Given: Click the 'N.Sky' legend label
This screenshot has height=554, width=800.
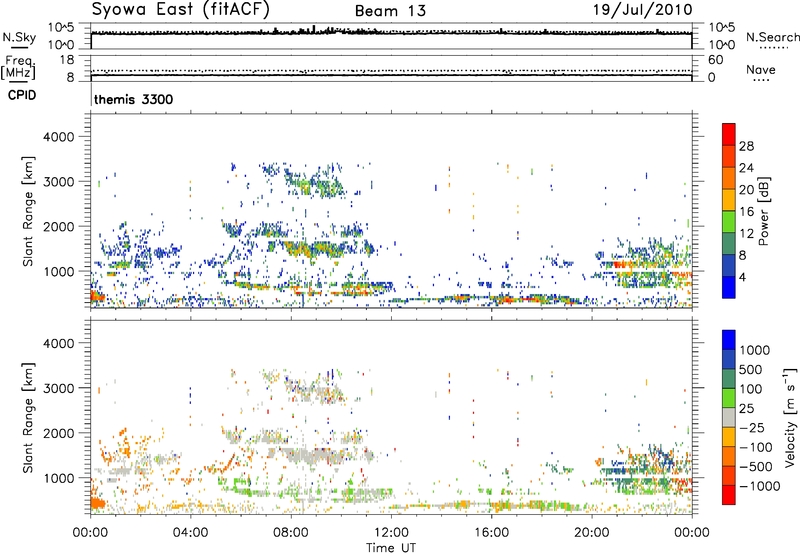Looking at the screenshot, I should coord(19,37).
